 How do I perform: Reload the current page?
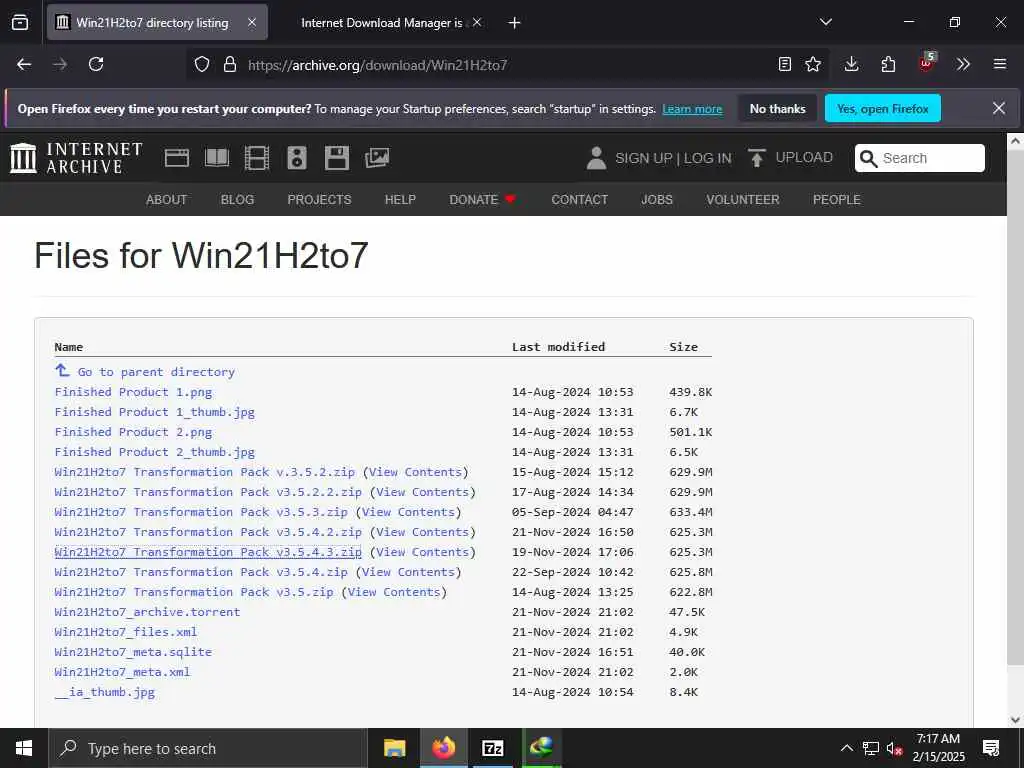96,64
